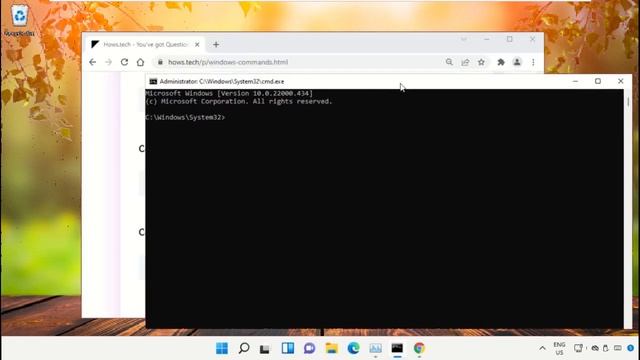Screen dimensions: 640x360
Task: Click the C:\Windows\System32> prompt line
Action: (185, 118)
